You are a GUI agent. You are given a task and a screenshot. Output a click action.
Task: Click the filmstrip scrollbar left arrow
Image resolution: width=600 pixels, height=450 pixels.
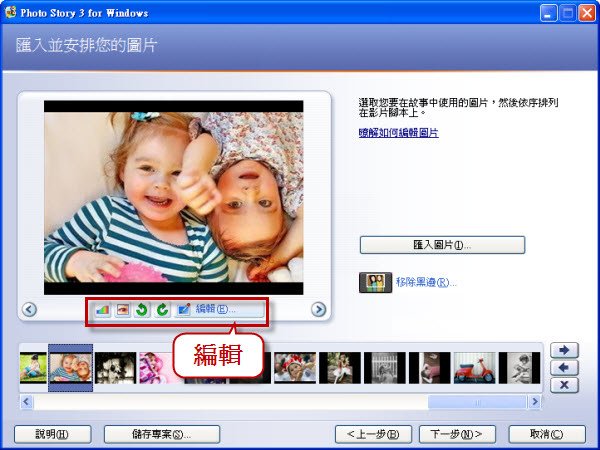coord(26,402)
